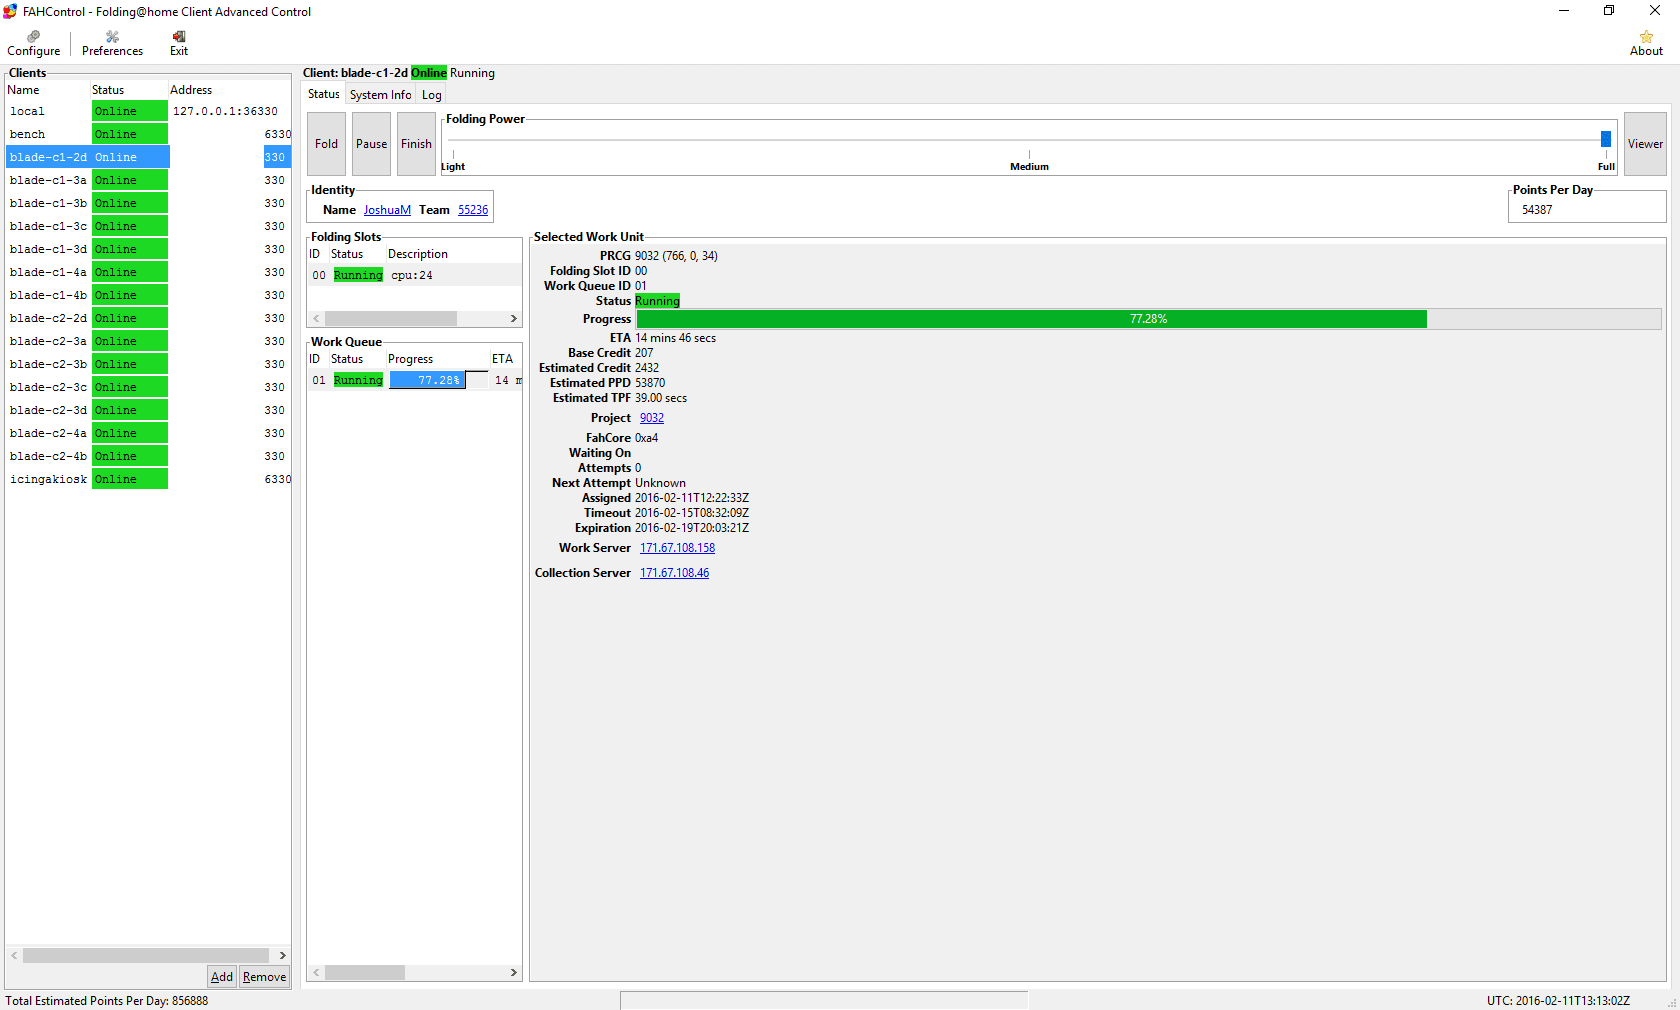
Task: Select the blade-c2-4b client row
Action: pos(148,456)
